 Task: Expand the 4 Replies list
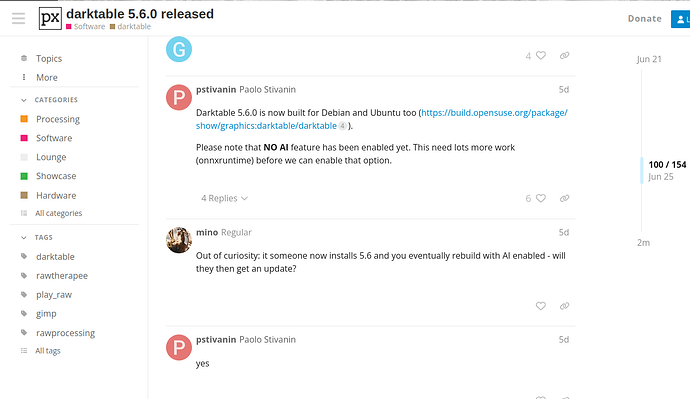224,198
